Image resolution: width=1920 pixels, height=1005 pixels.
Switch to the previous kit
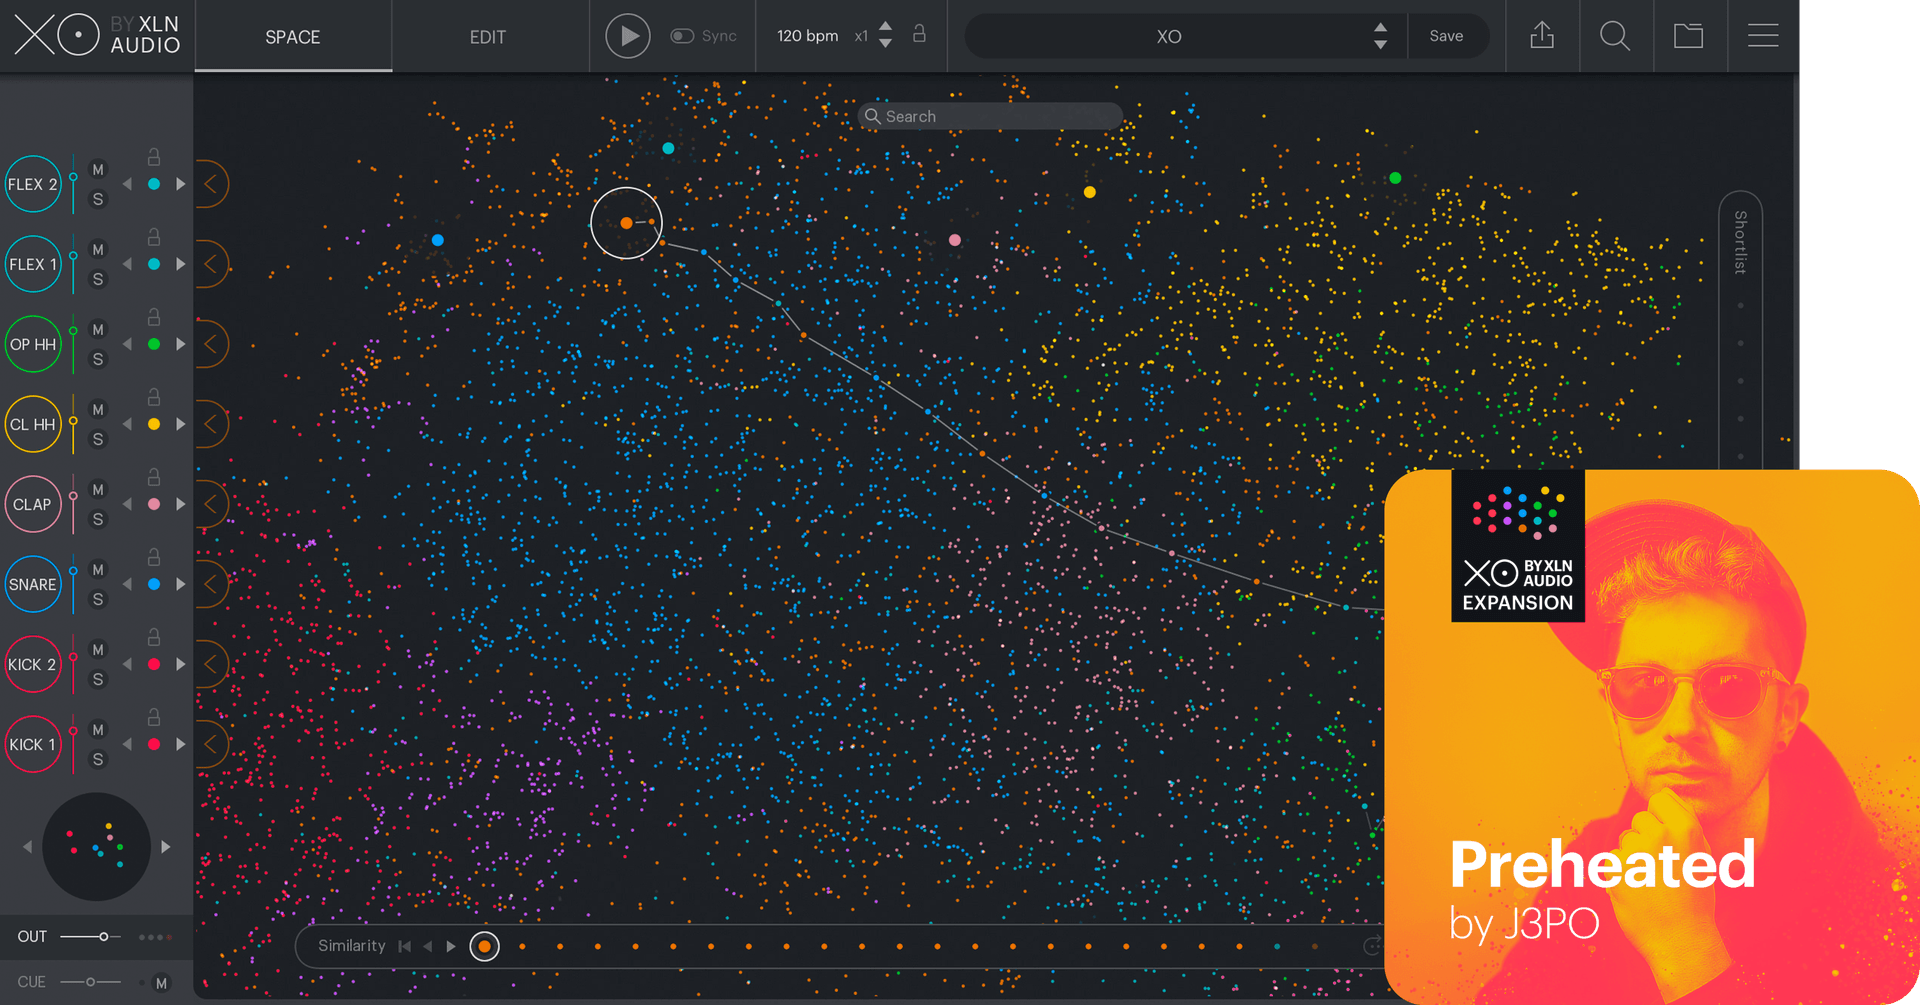point(27,847)
